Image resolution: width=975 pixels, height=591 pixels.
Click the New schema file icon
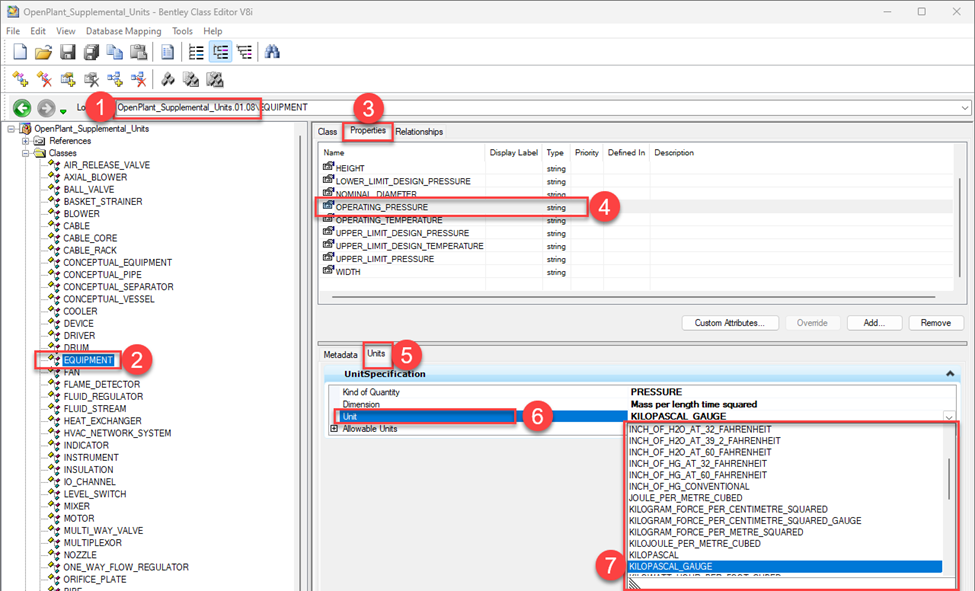20,52
